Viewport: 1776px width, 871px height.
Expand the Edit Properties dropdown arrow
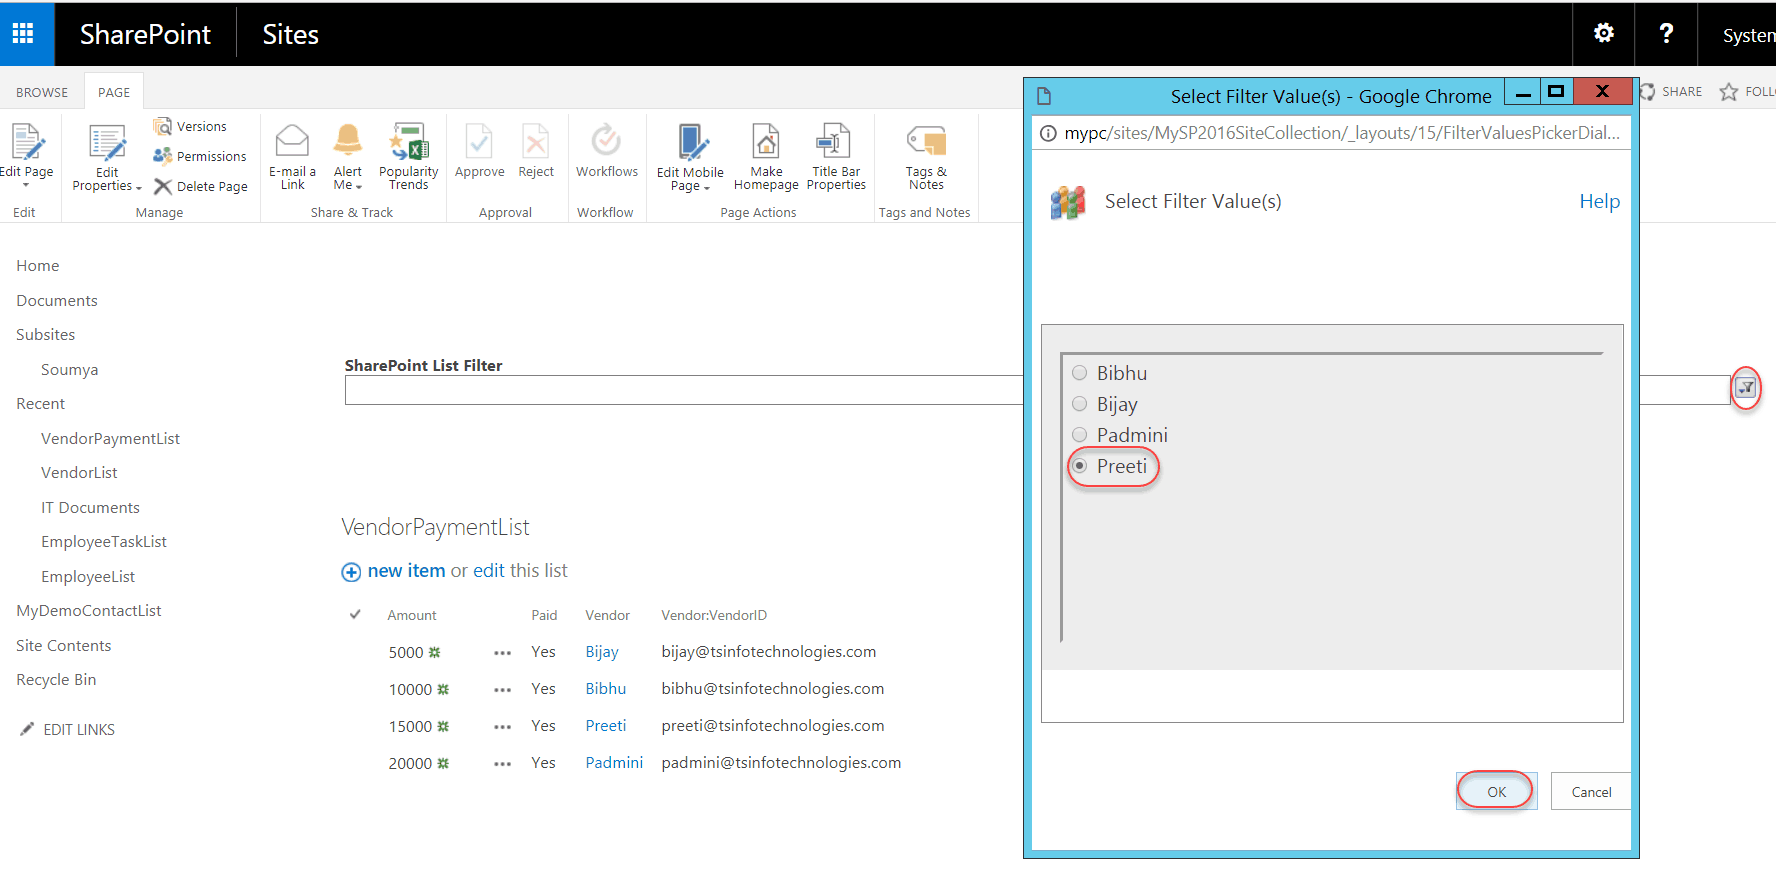(139, 188)
